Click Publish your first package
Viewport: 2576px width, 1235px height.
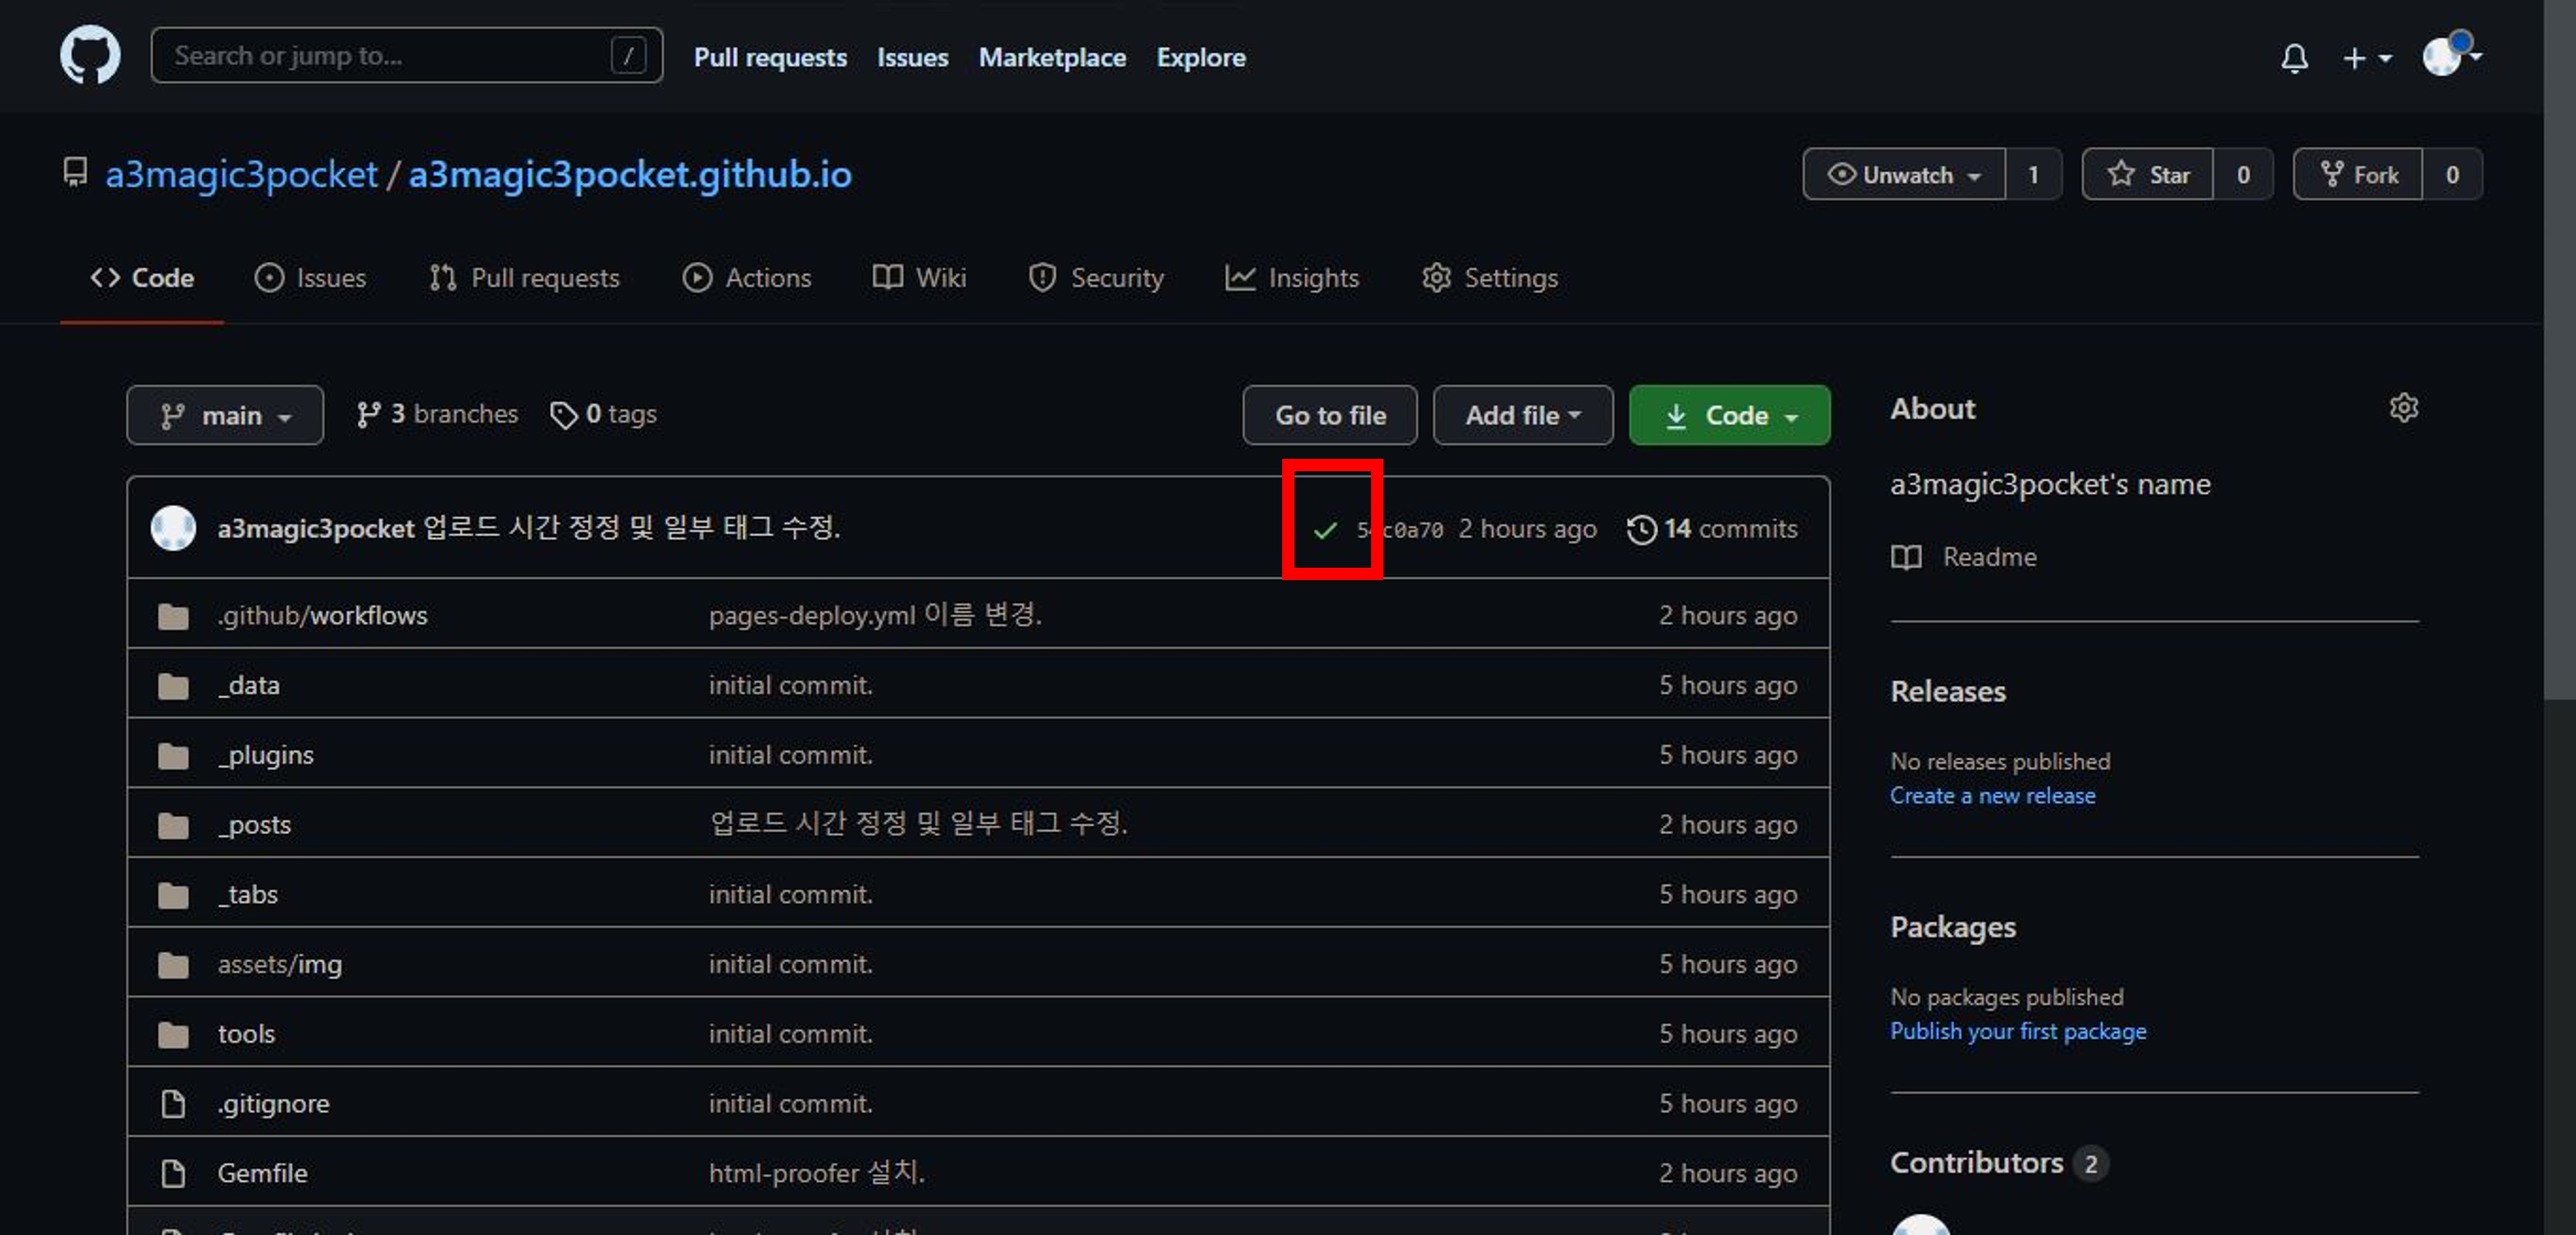pos(2018,1031)
